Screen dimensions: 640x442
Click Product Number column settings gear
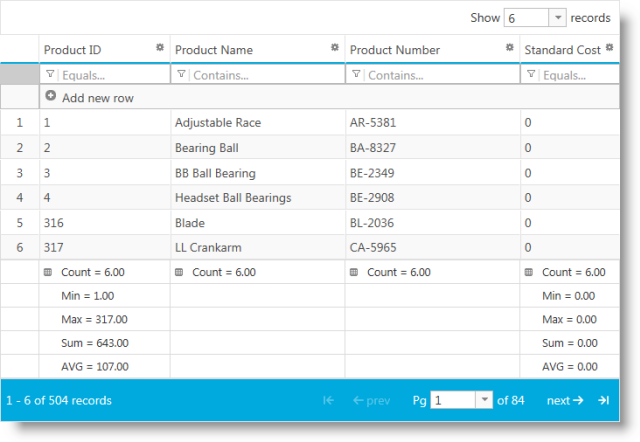click(x=510, y=48)
